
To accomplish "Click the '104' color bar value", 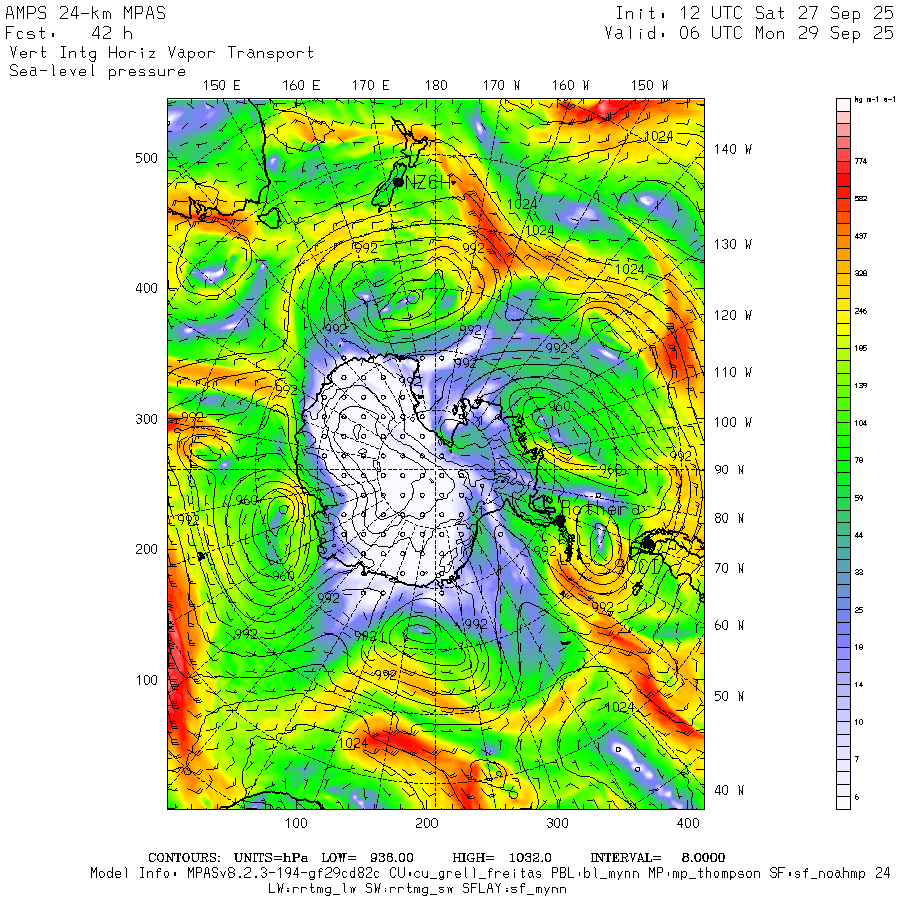I will point(860,423).
